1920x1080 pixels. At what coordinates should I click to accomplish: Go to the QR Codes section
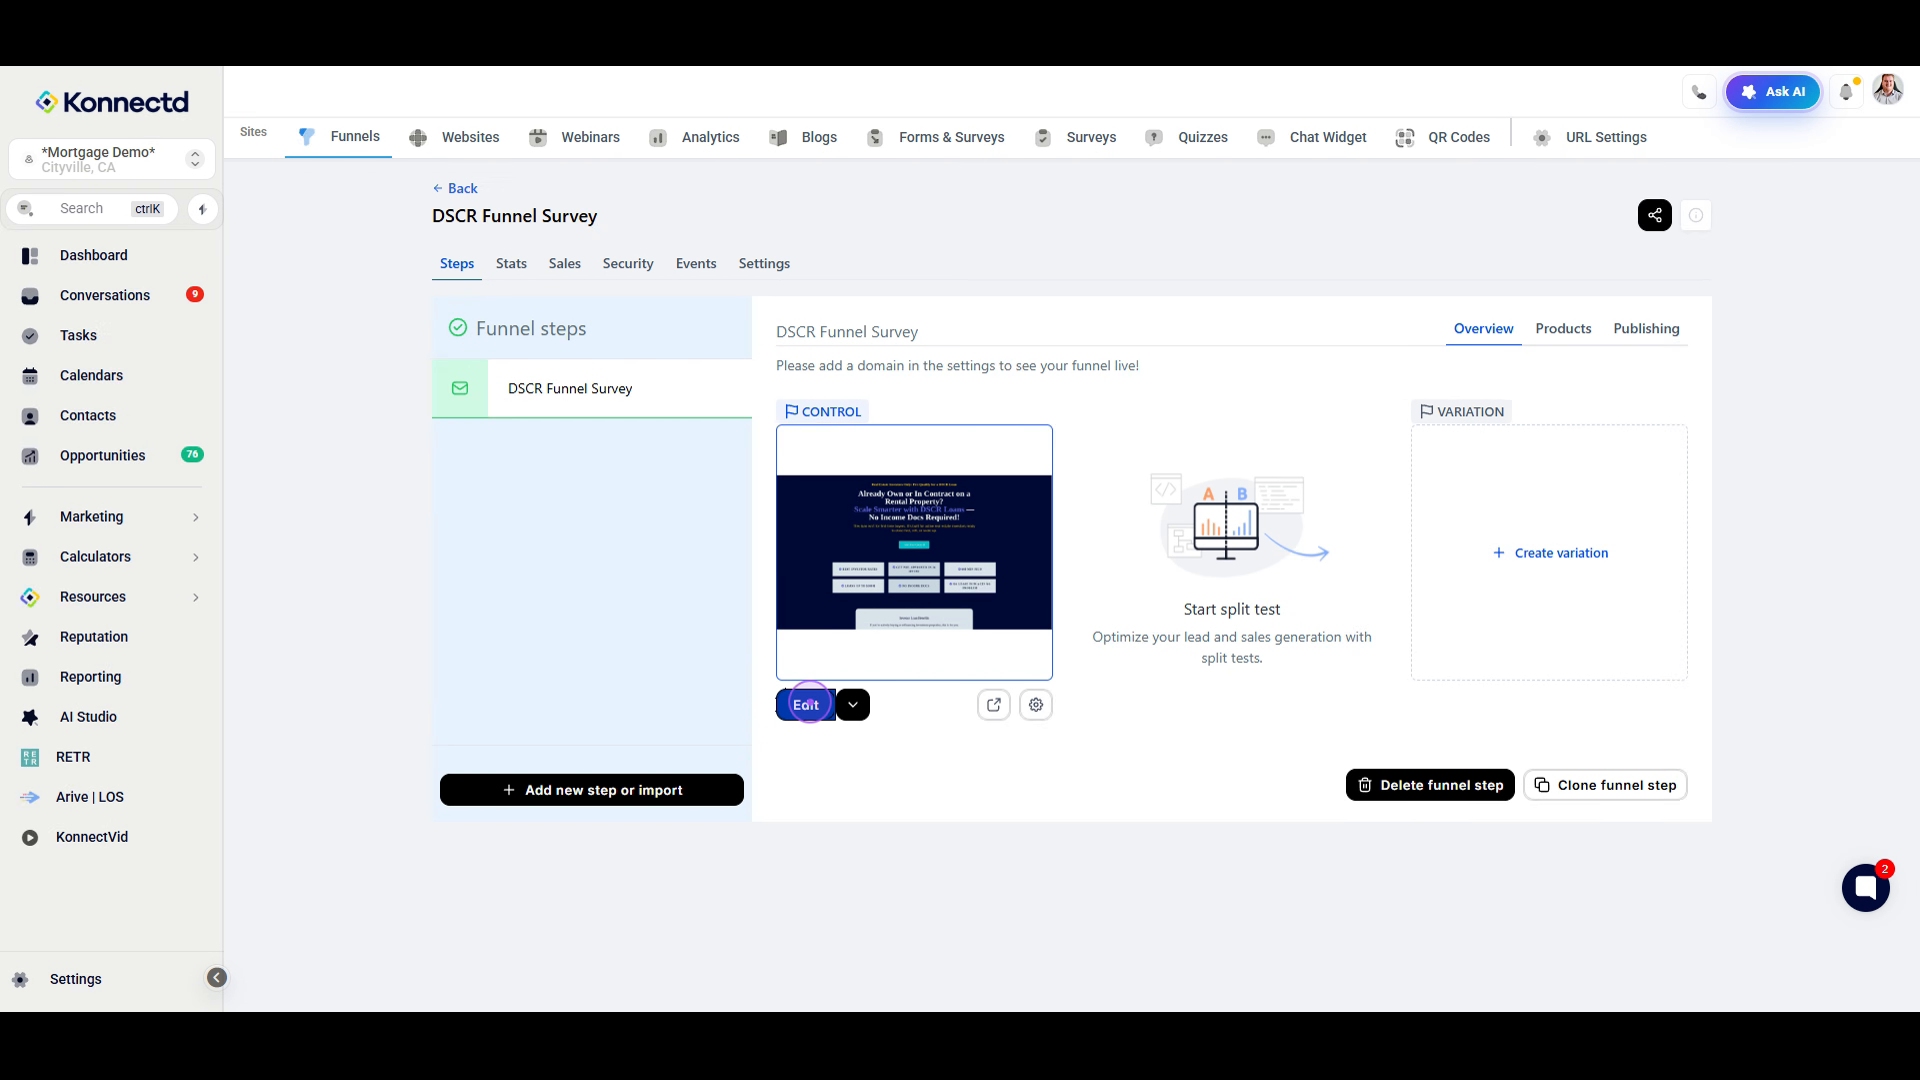(1443, 137)
